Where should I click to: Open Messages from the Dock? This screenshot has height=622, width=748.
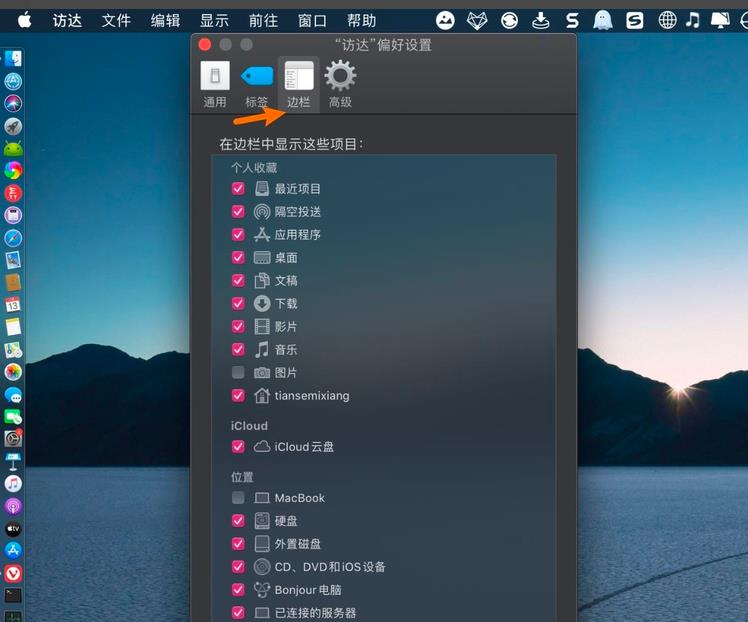[x=13, y=394]
